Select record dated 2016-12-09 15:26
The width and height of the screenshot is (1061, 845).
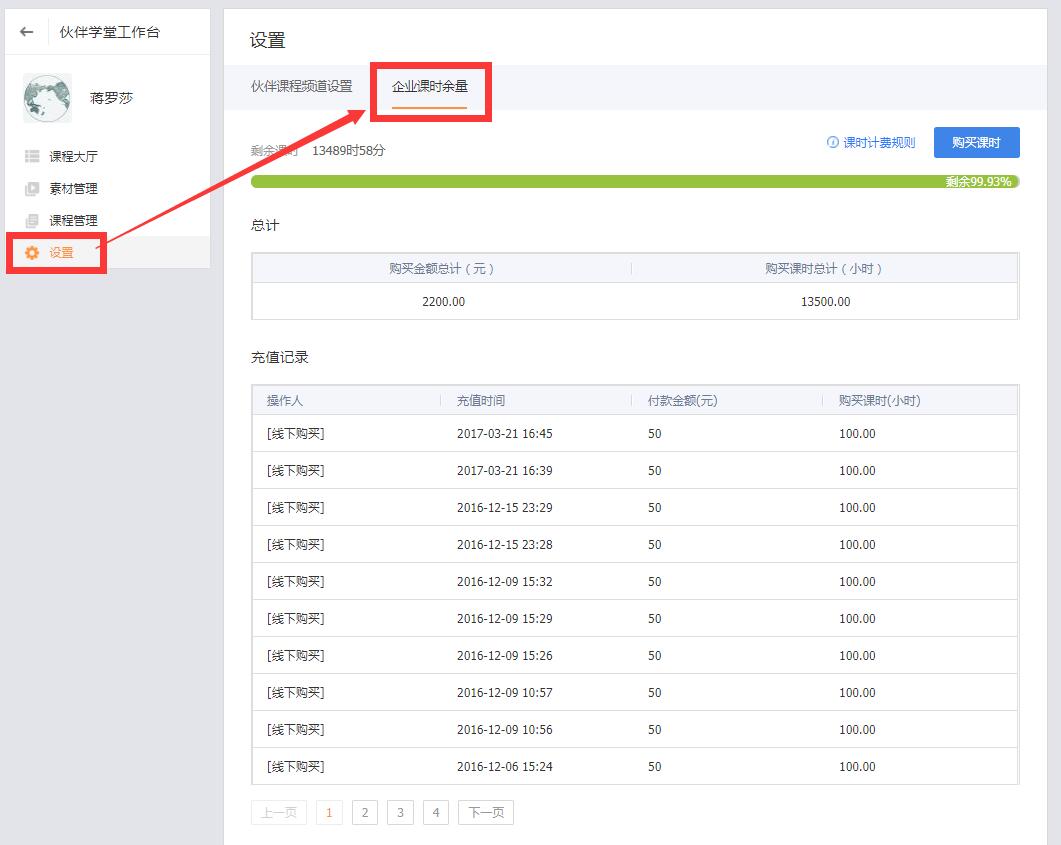[635, 656]
